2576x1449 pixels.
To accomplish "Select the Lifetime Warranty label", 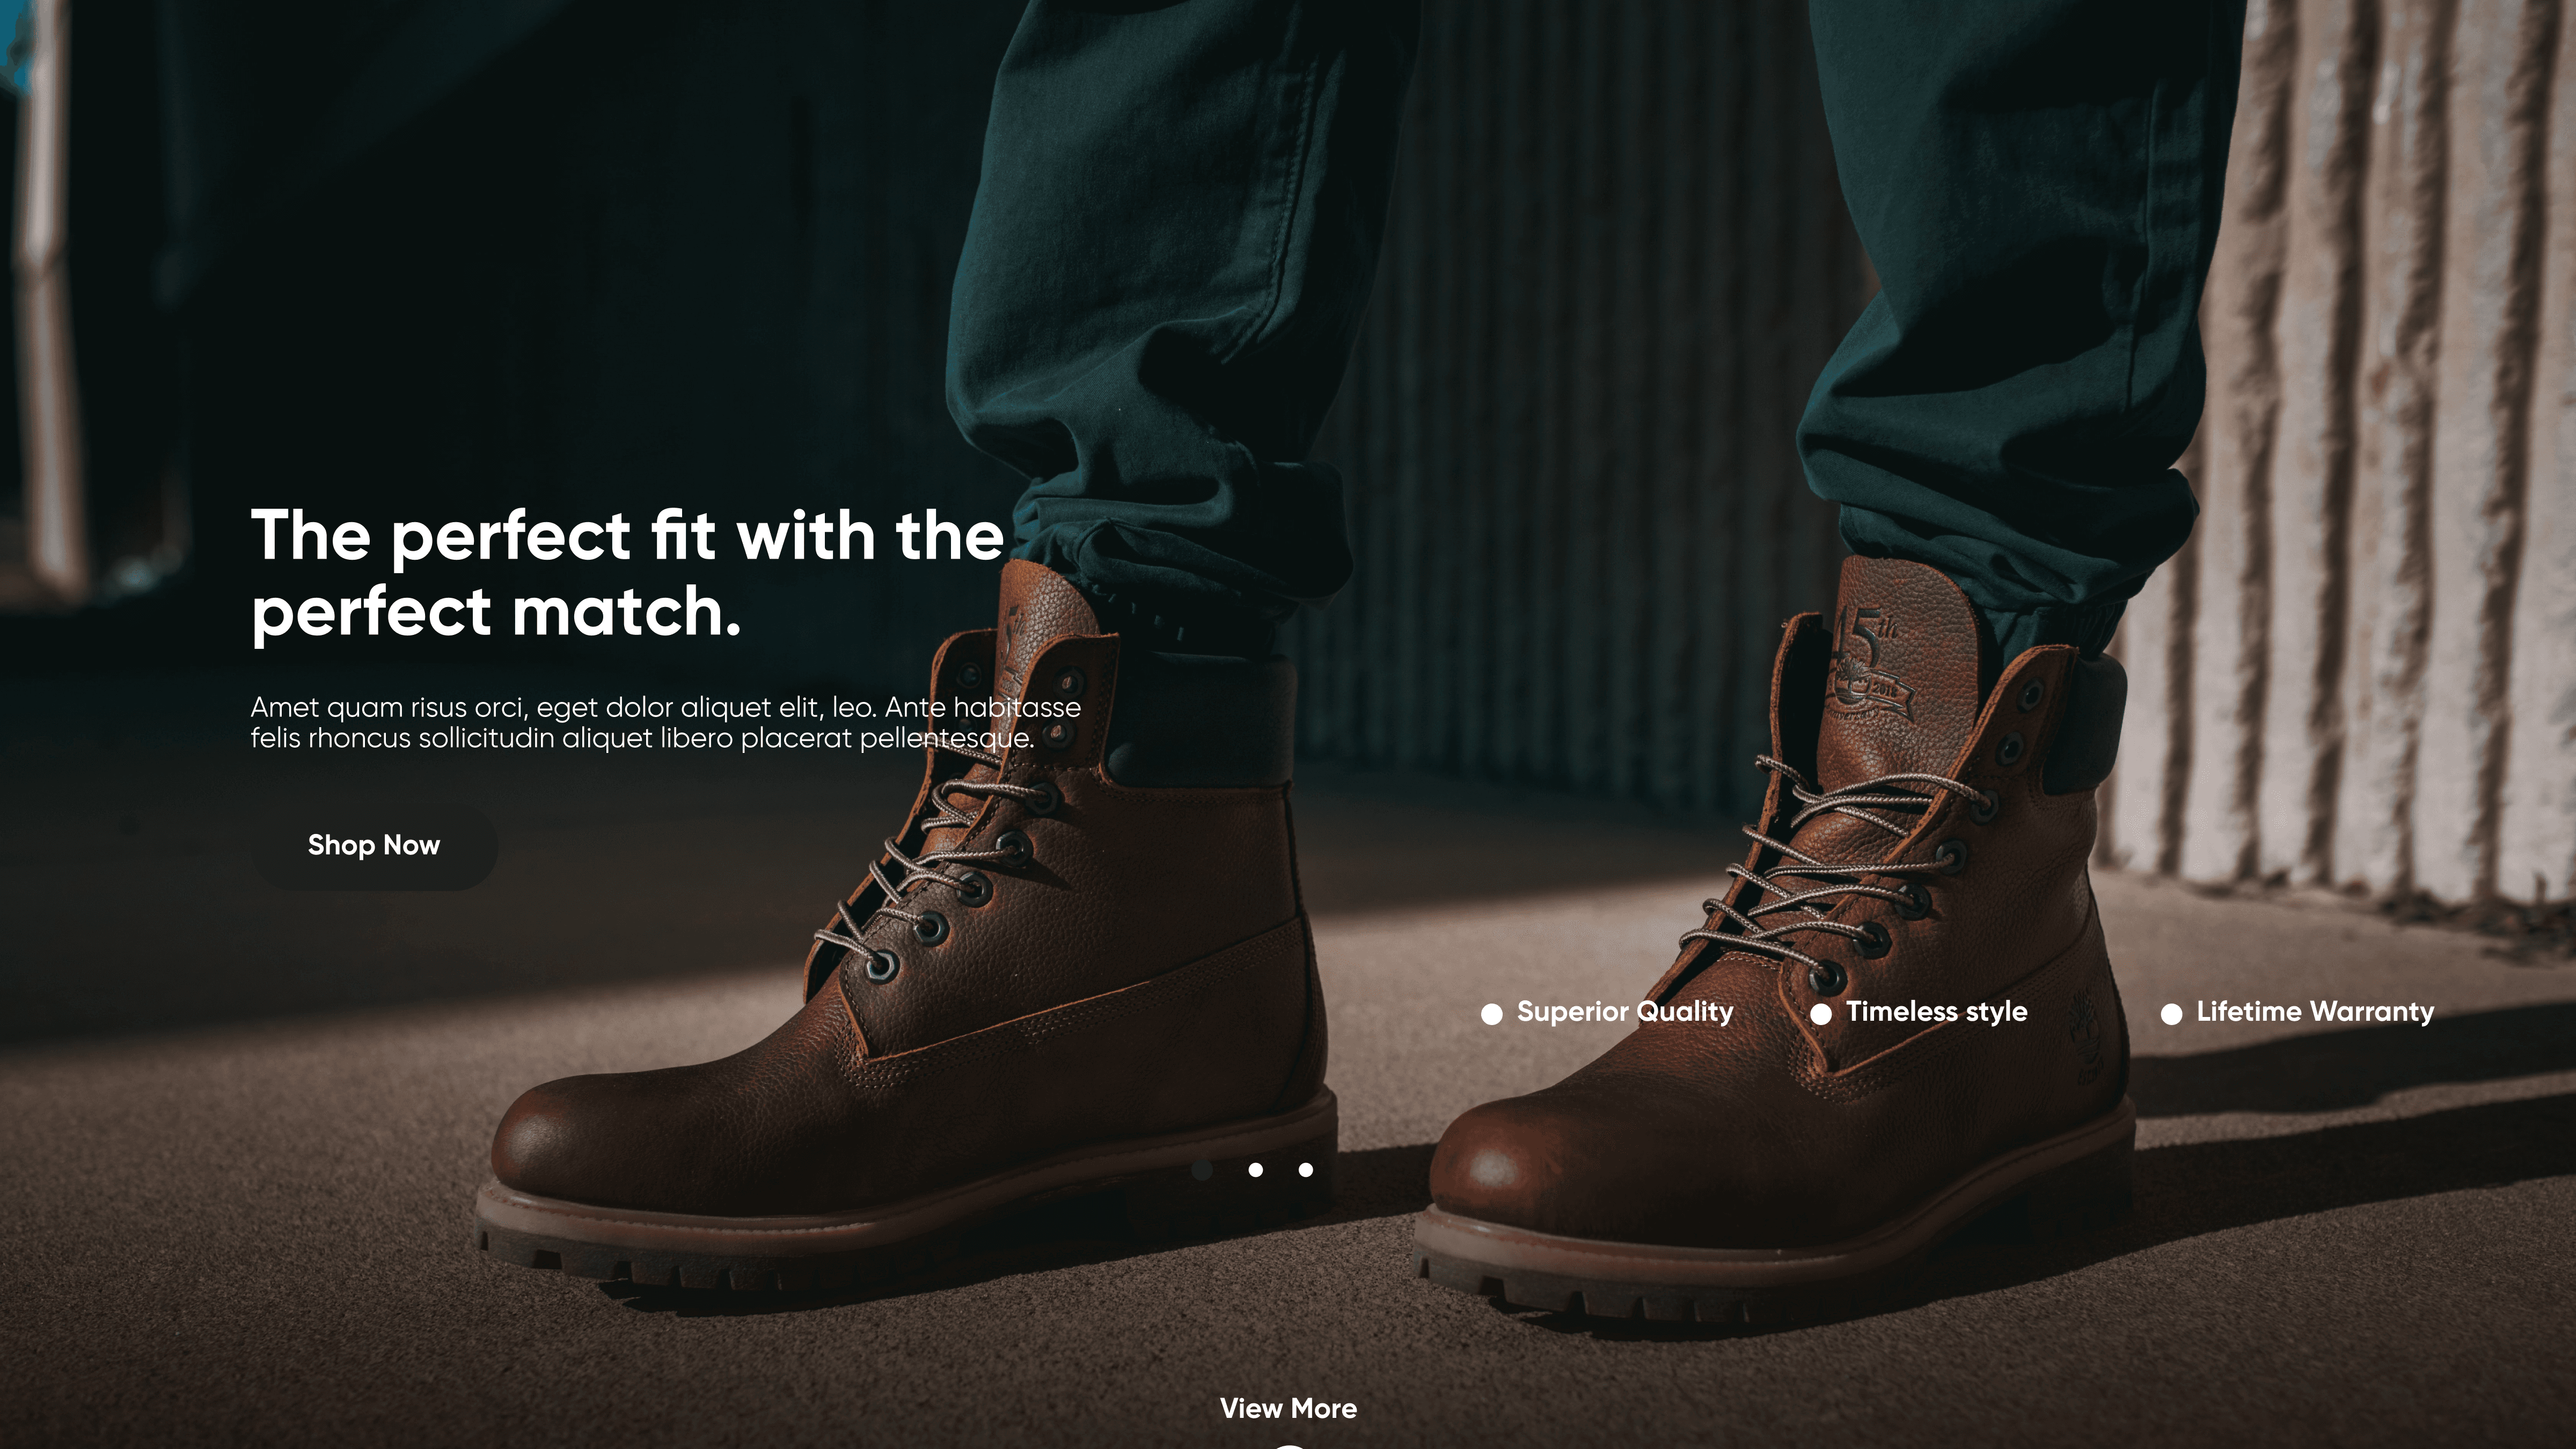I will coord(2315,1012).
